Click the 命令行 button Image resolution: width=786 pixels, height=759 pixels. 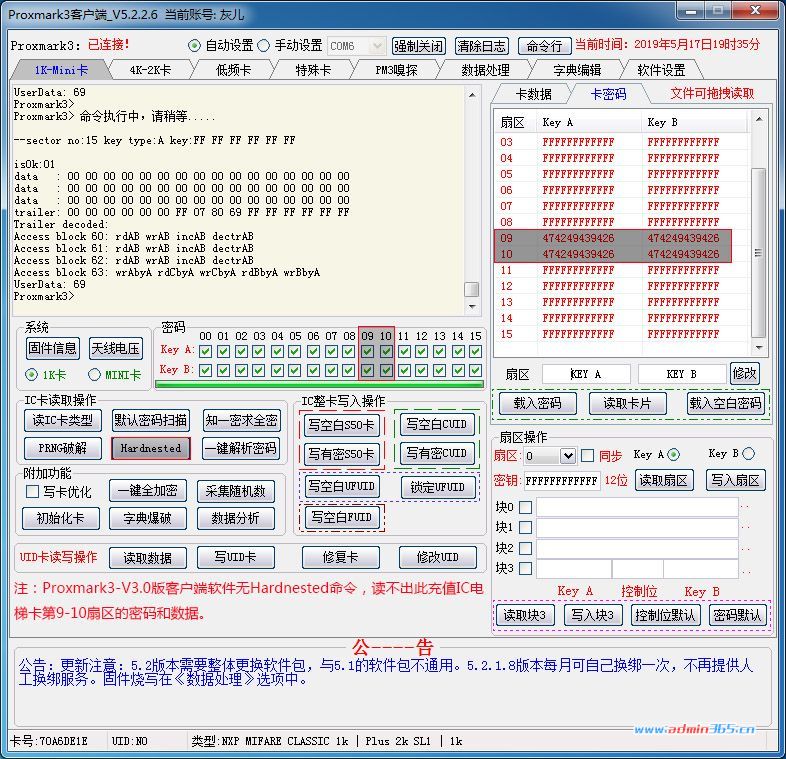point(544,46)
